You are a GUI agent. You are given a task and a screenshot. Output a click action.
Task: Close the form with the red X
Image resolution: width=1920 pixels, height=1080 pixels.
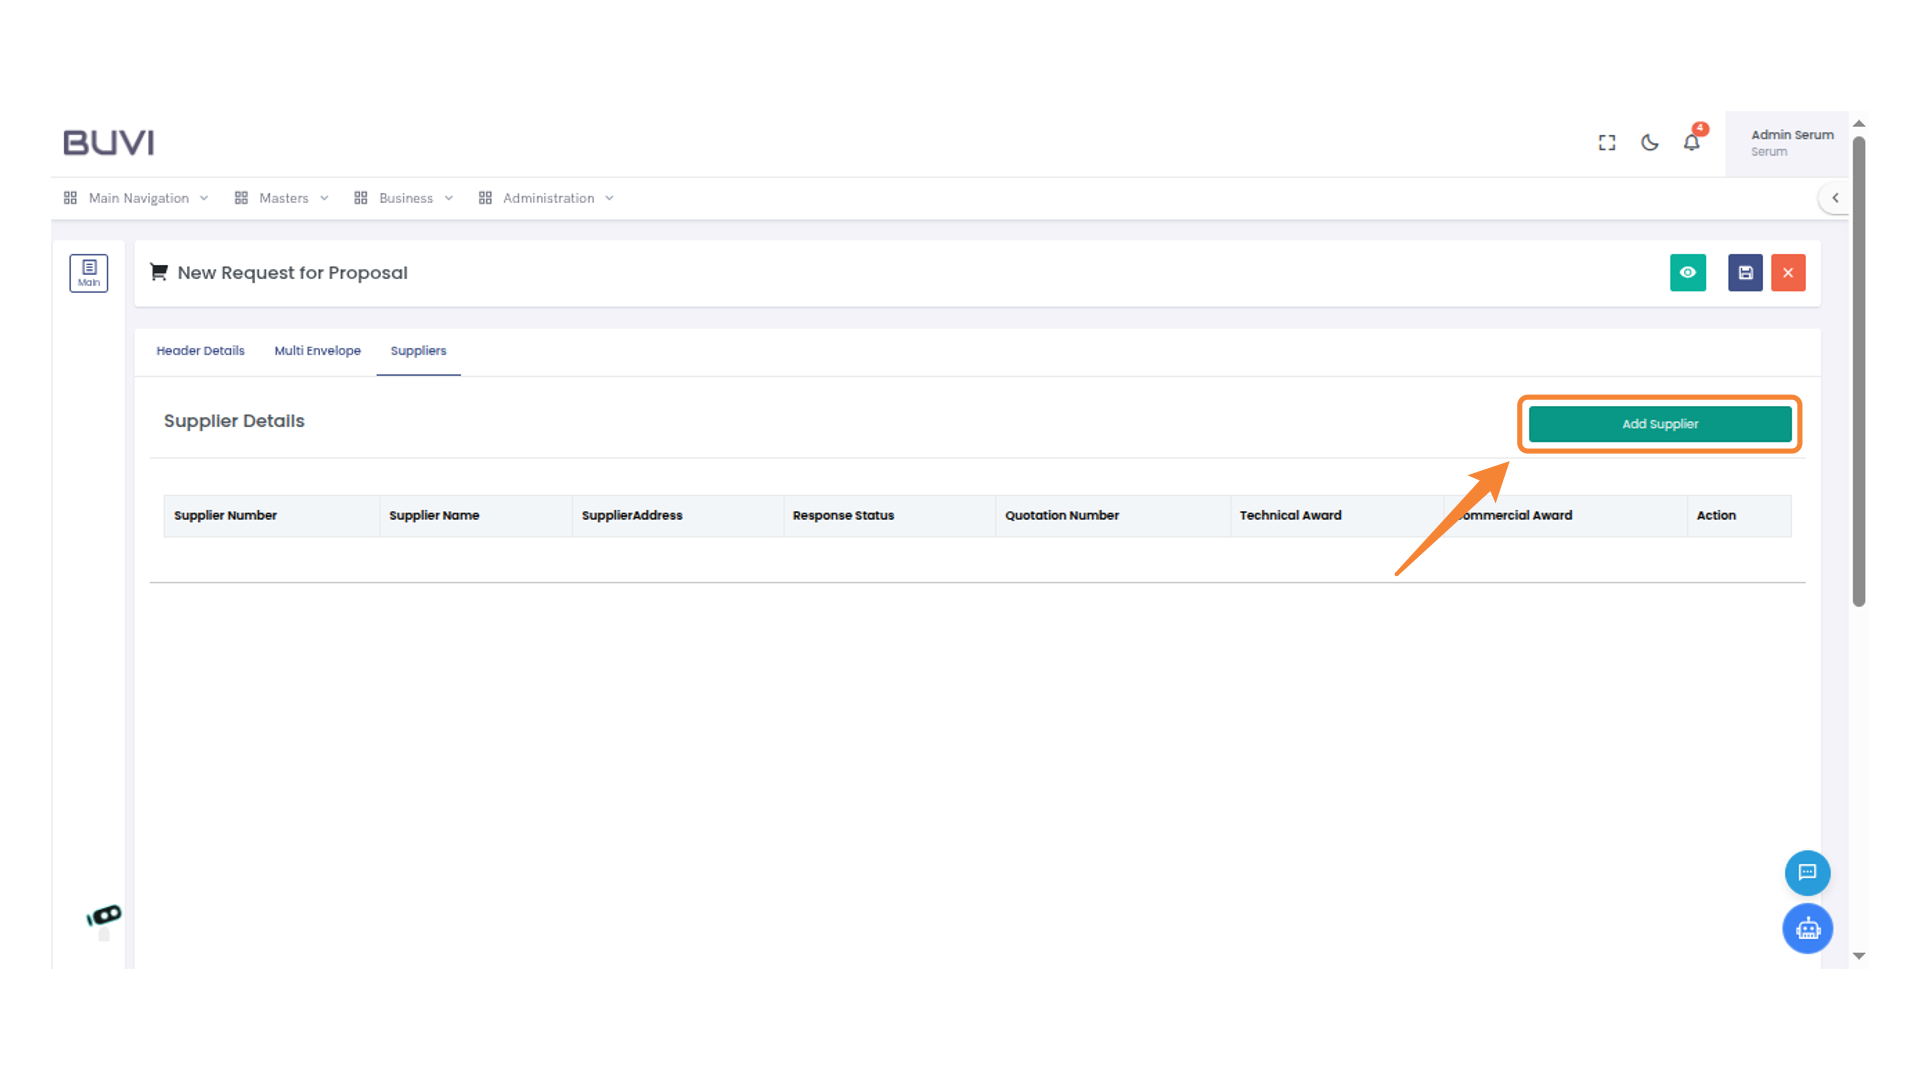coord(1788,273)
